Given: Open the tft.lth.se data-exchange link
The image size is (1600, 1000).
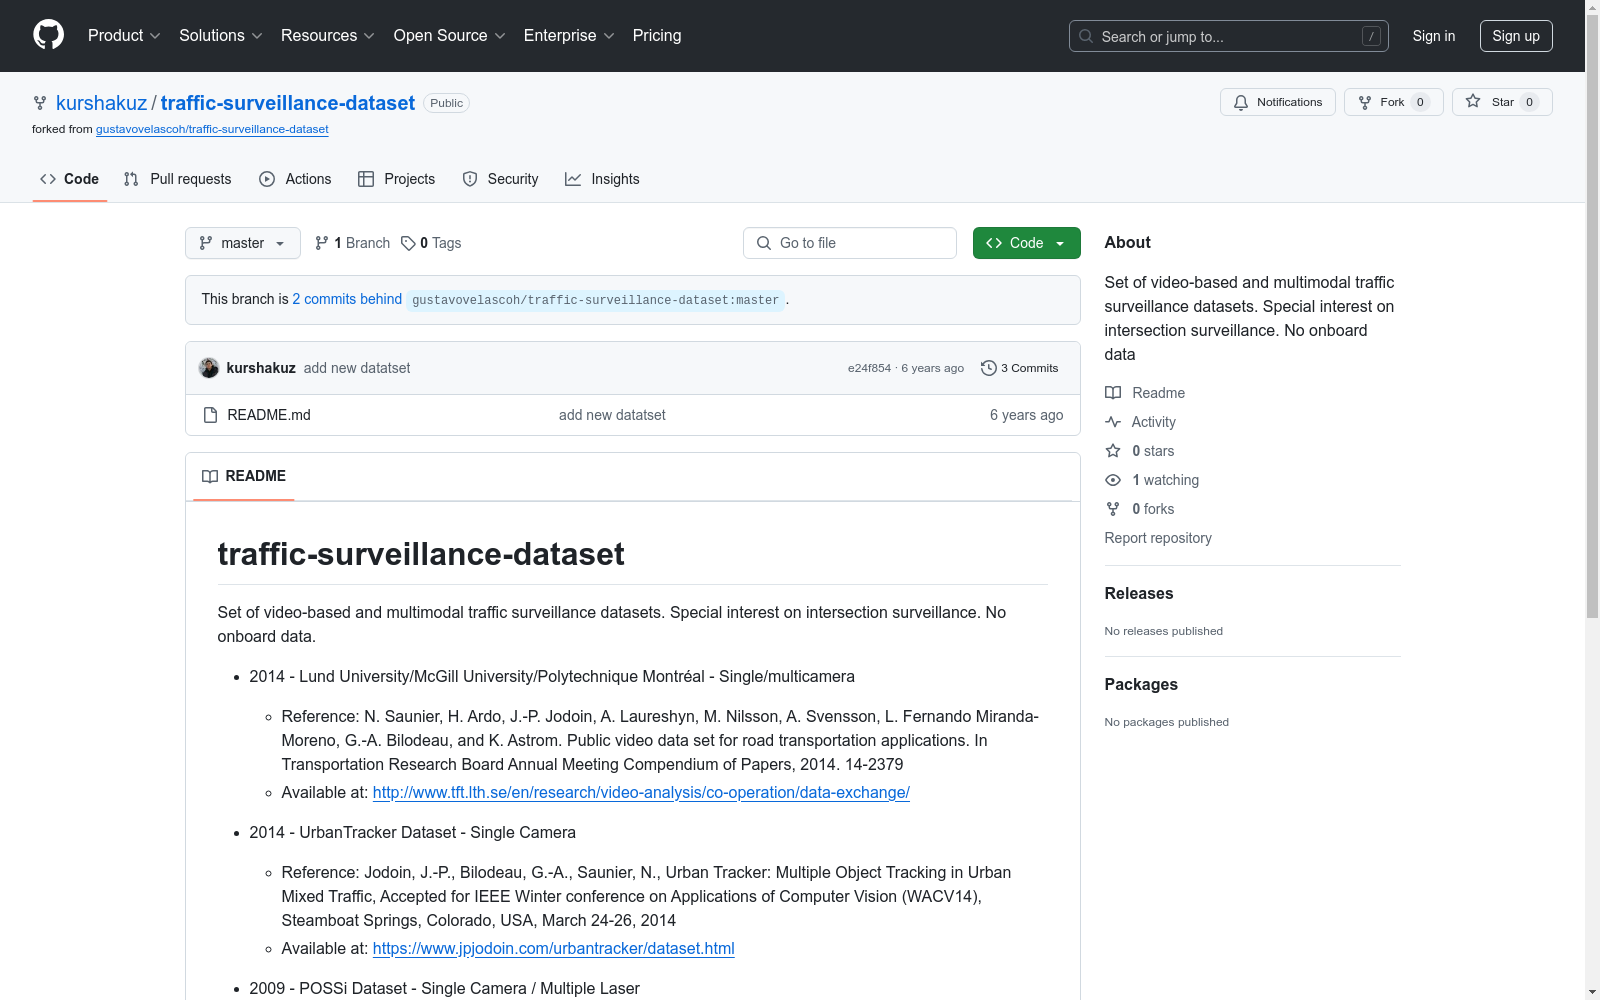Looking at the screenshot, I should click(641, 792).
